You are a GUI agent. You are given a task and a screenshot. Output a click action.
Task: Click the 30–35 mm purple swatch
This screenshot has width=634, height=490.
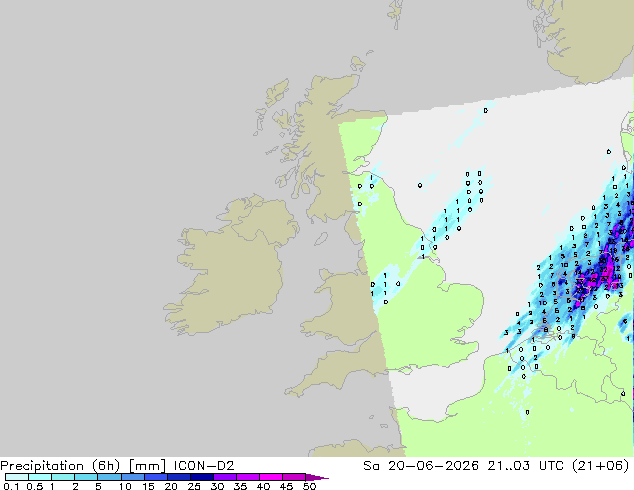coord(224,477)
